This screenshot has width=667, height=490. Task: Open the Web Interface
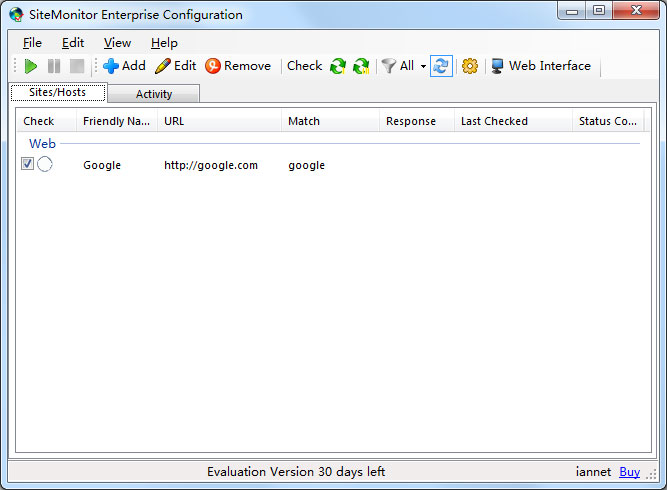point(541,66)
